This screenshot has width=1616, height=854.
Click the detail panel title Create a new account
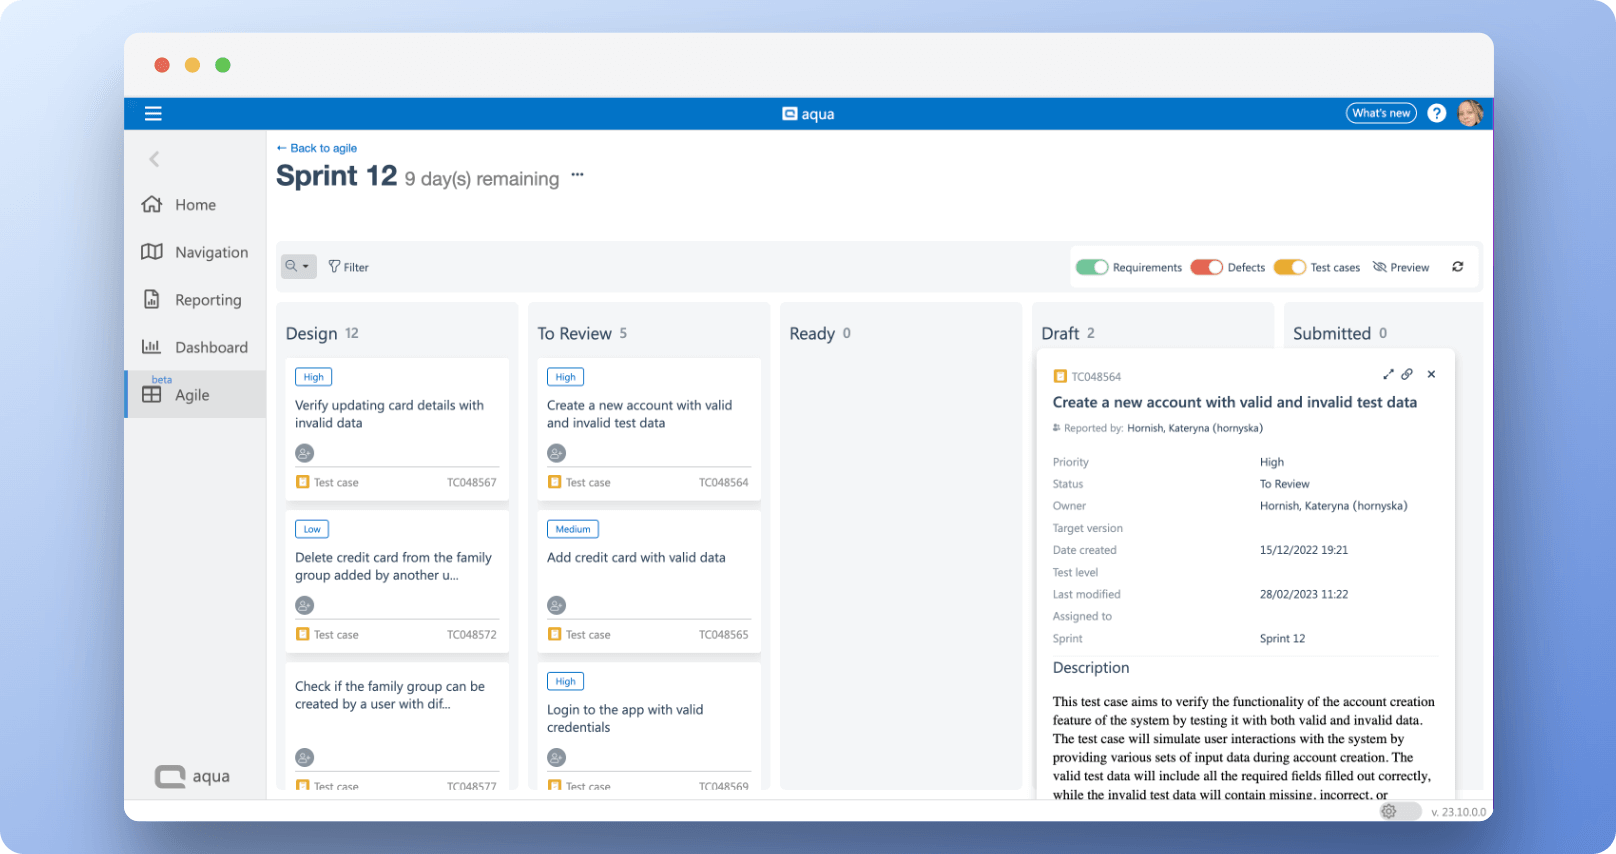click(x=1234, y=402)
